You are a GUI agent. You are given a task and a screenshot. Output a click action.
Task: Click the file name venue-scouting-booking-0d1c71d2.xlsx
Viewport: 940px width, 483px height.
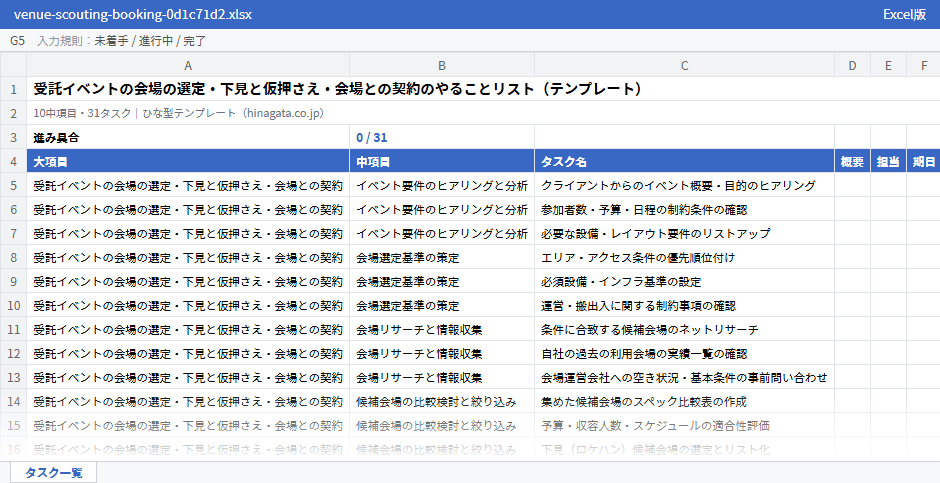tap(132, 14)
